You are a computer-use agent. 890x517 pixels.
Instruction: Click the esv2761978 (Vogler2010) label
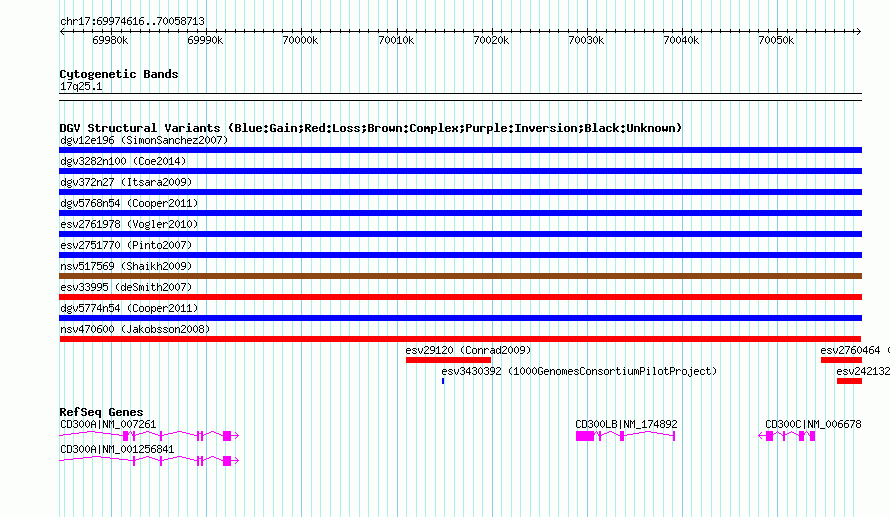point(129,224)
